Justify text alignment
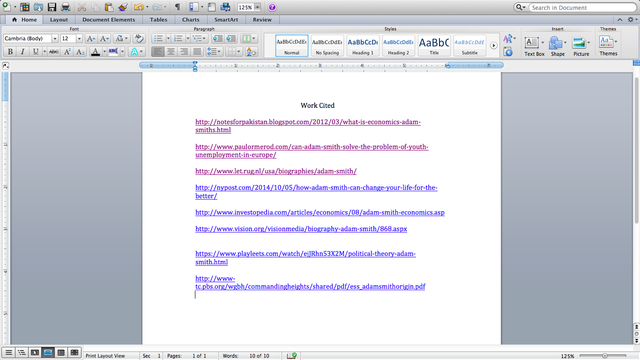Viewport: 640px width, 360px height. coord(197,51)
